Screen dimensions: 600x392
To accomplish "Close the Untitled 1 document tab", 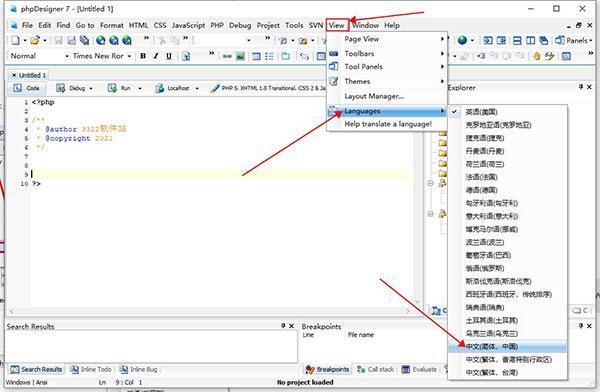I will 14,75.
